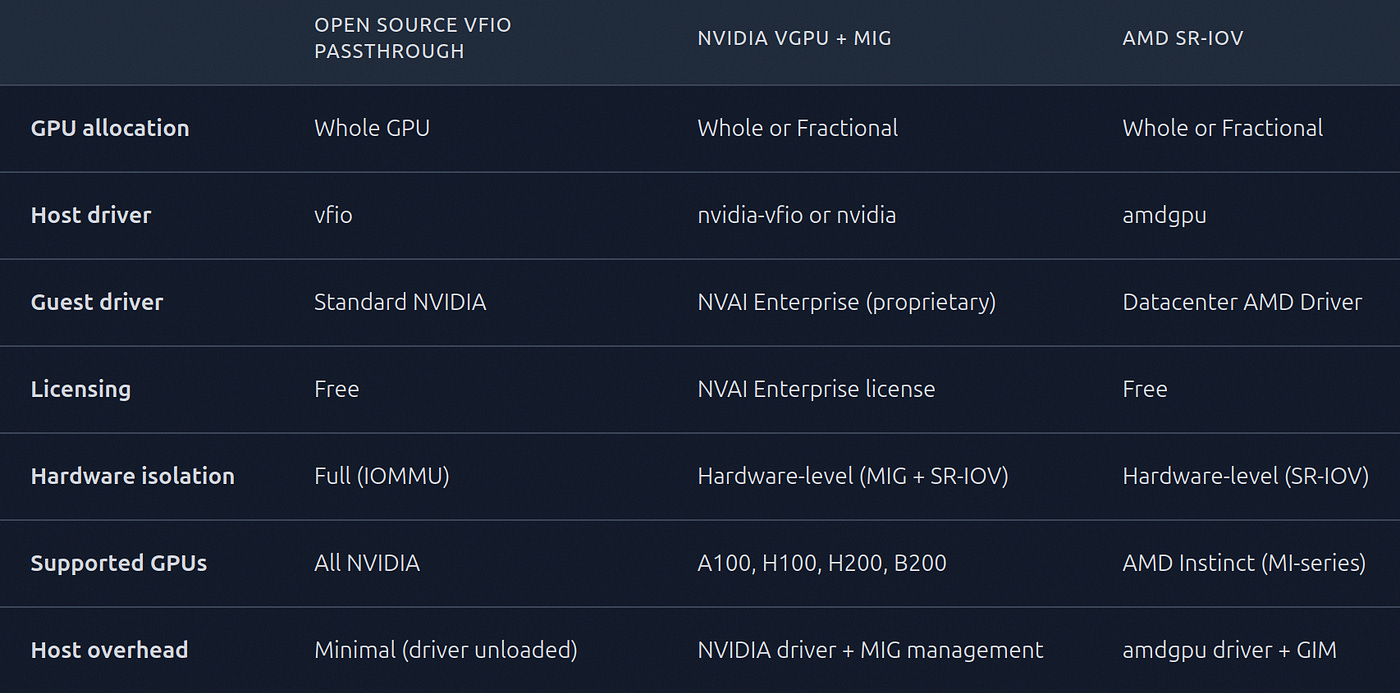Click the AMD SR-IOV column header
The height and width of the screenshot is (693, 1400).
(x=1183, y=39)
